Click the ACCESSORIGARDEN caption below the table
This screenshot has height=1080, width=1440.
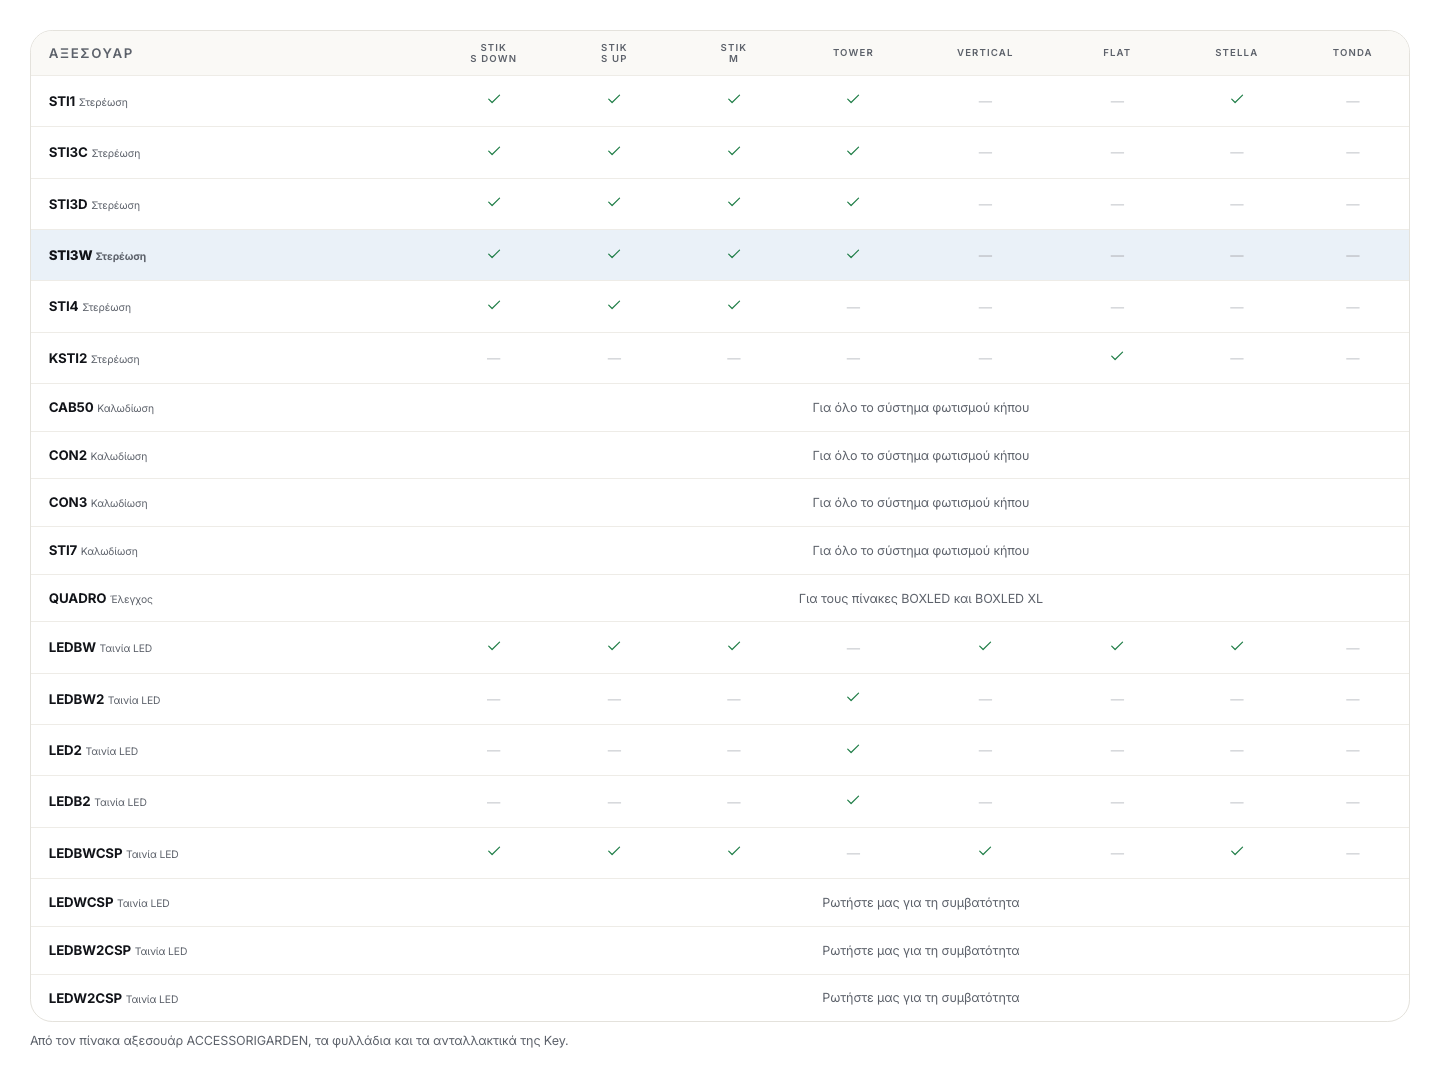(299, 1041)
